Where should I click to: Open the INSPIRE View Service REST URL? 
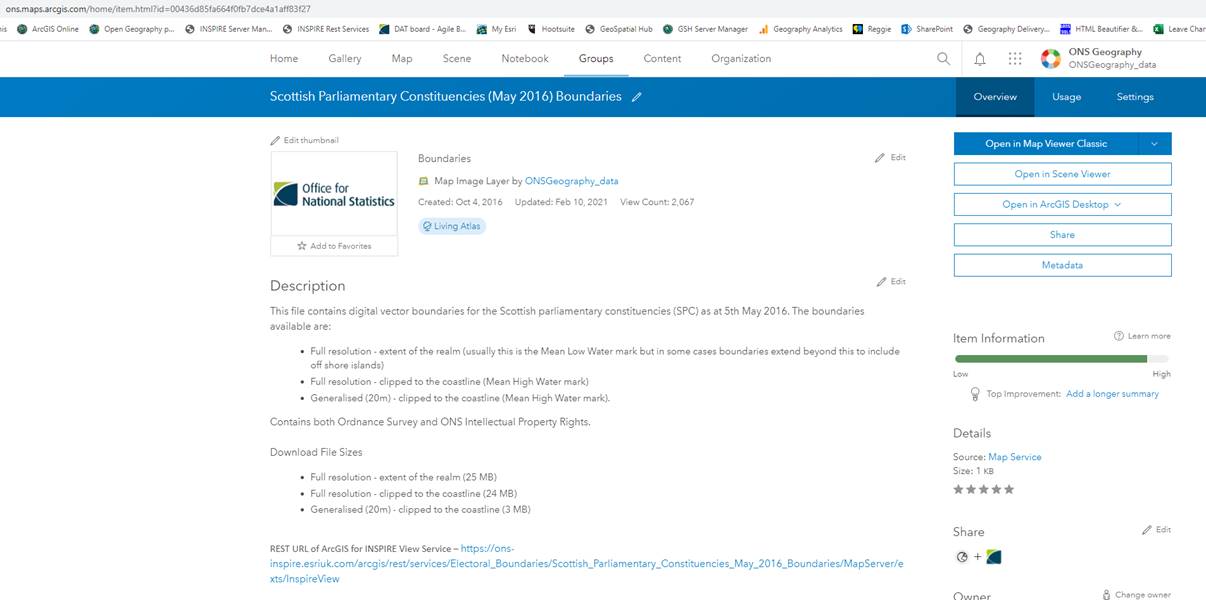coord(587,564)
